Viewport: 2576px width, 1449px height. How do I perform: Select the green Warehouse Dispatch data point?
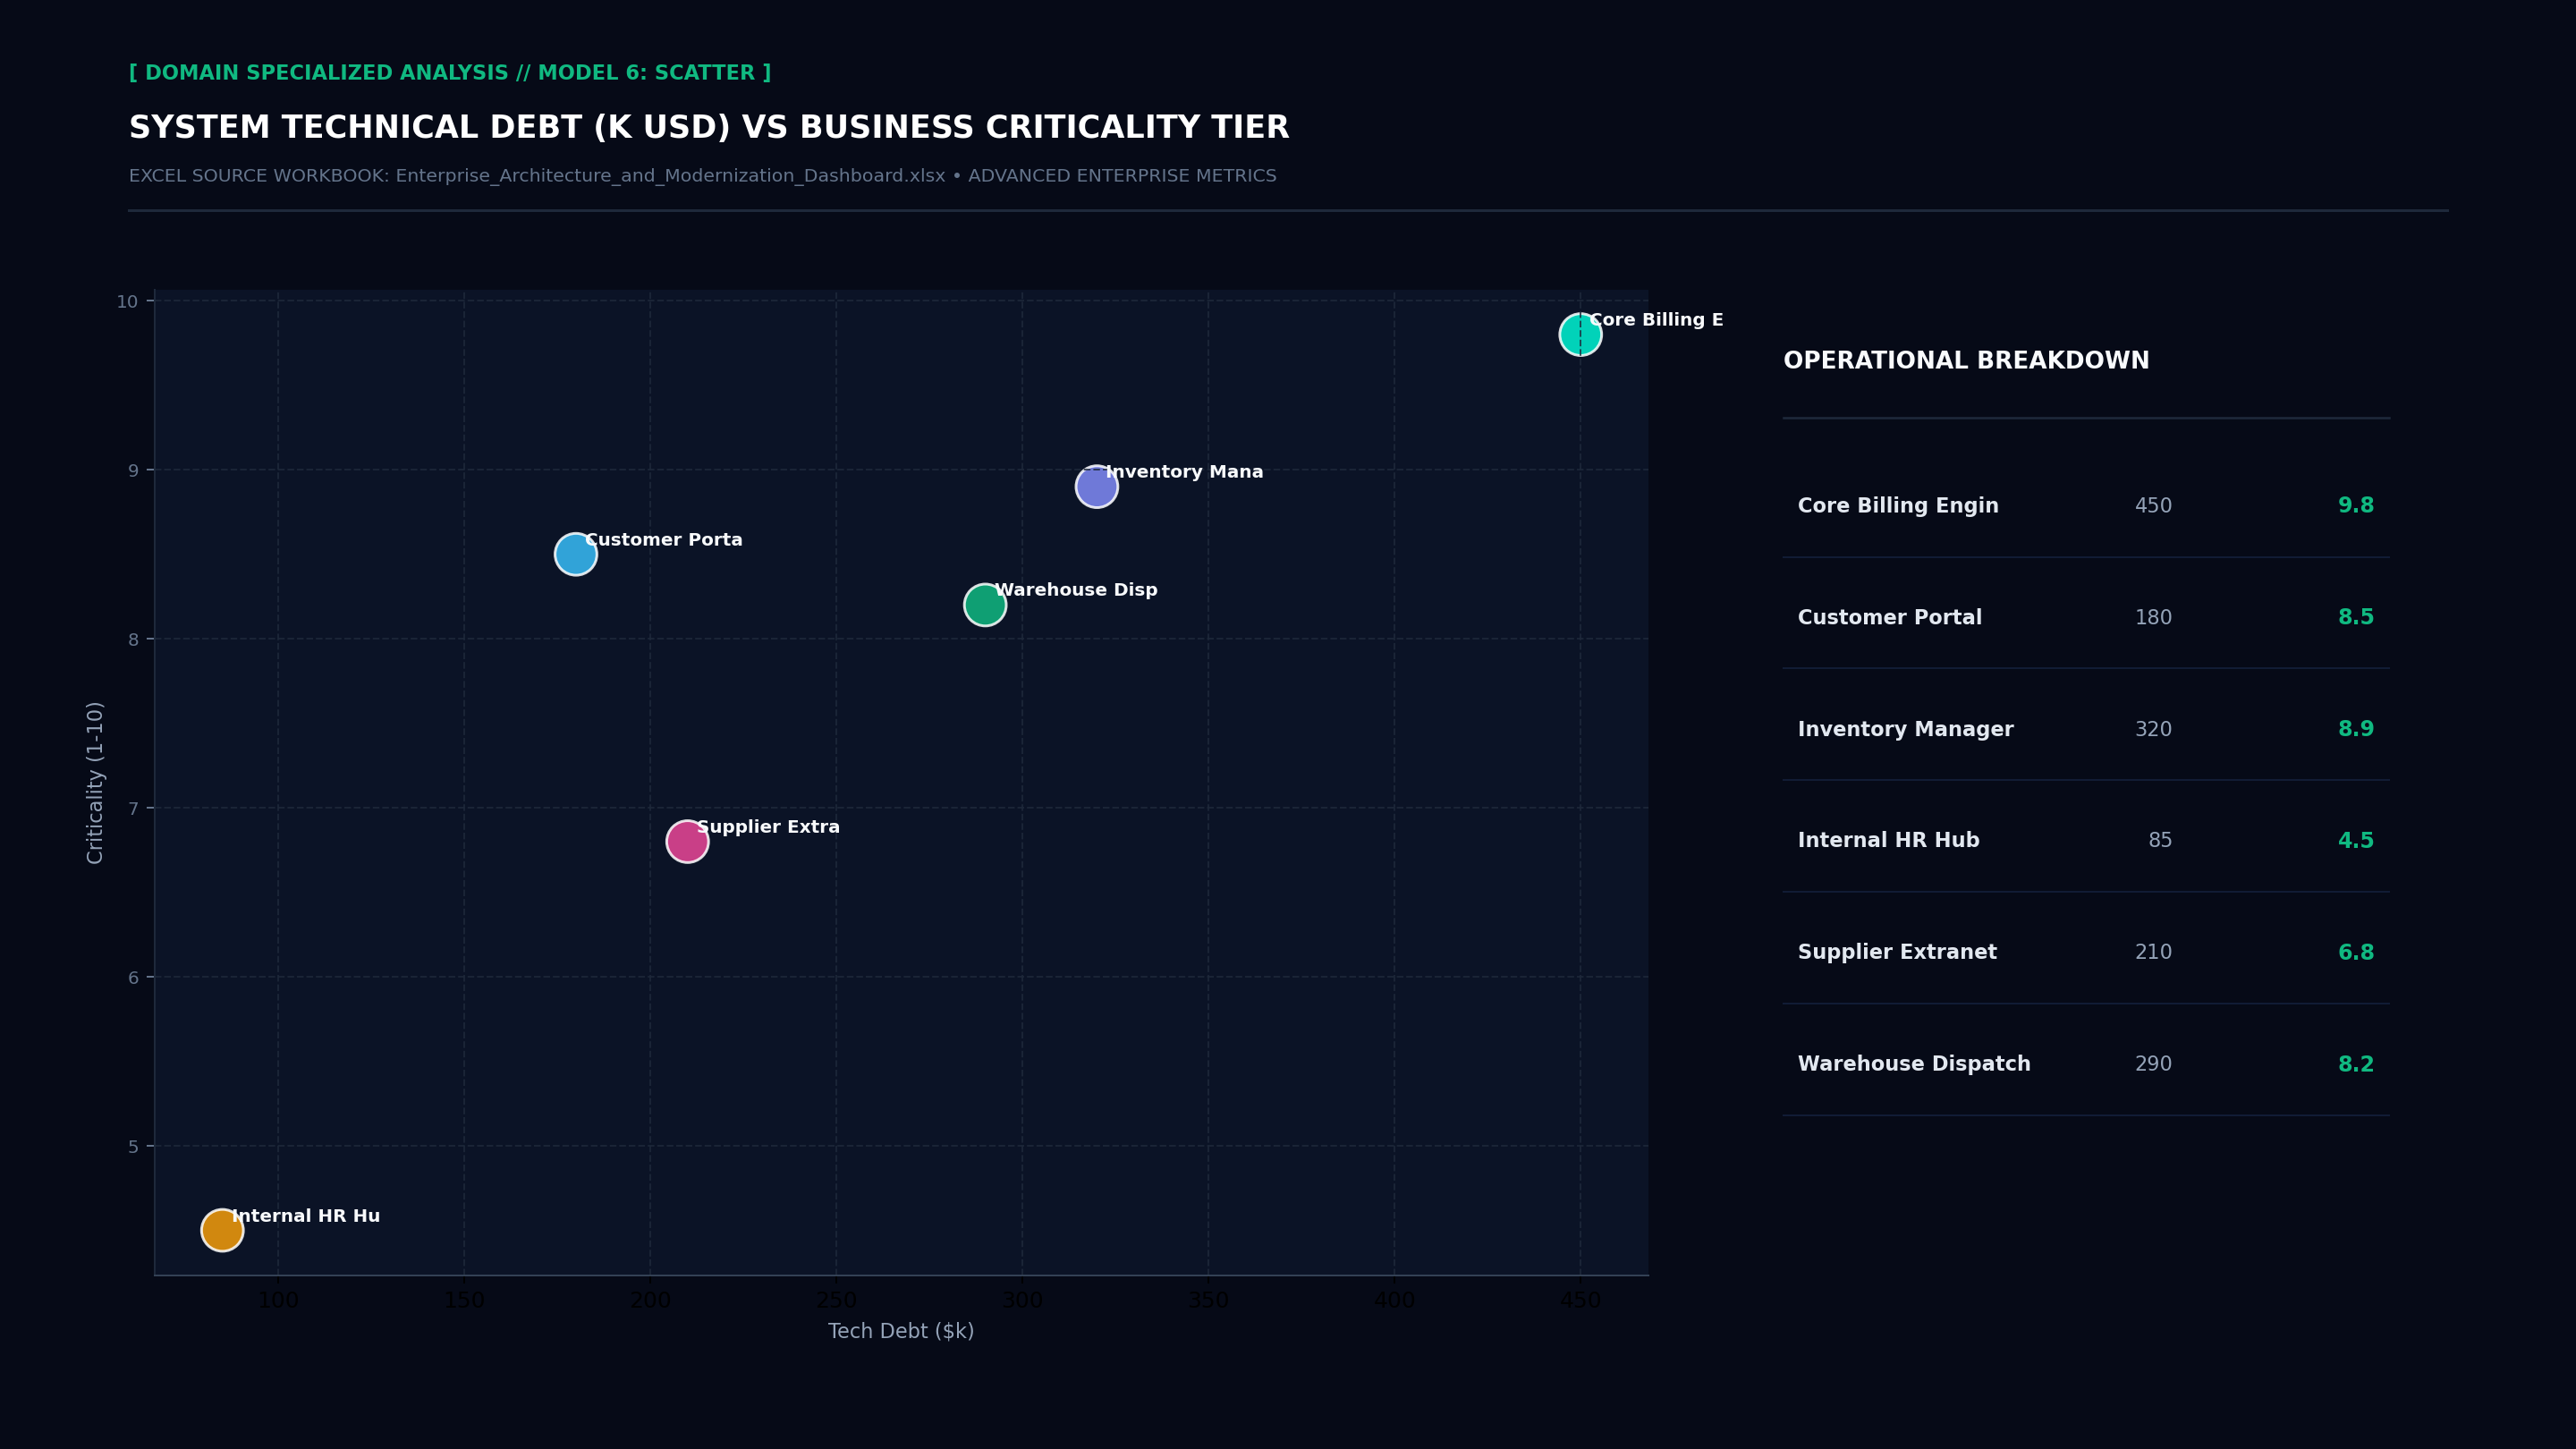985,605
